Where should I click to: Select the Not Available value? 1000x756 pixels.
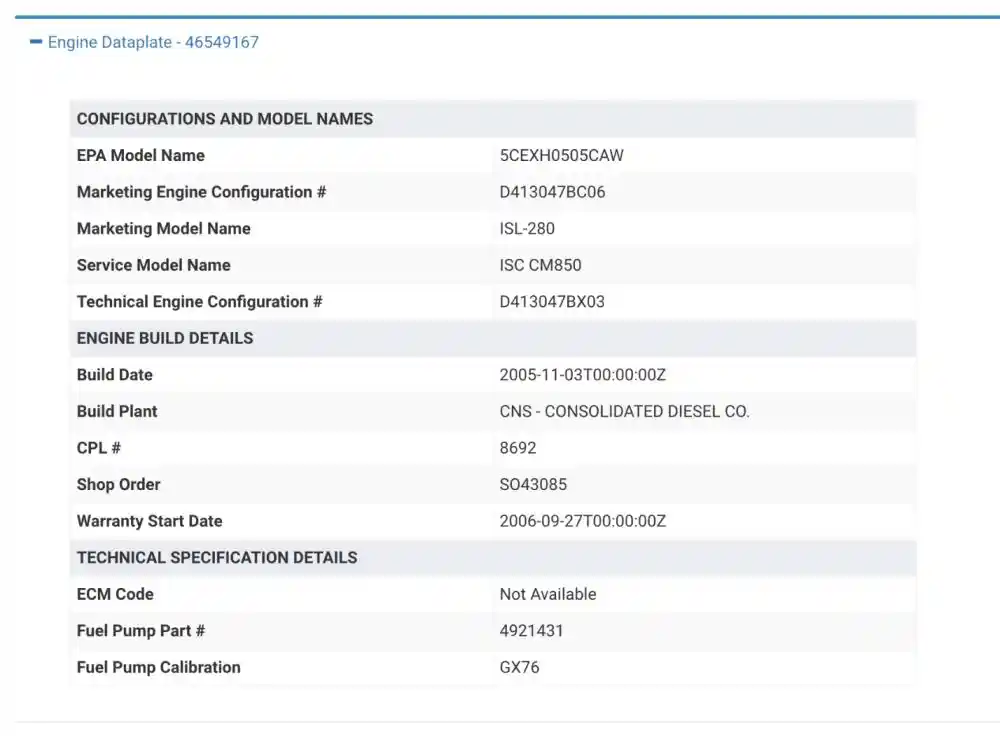coord(548,594)
